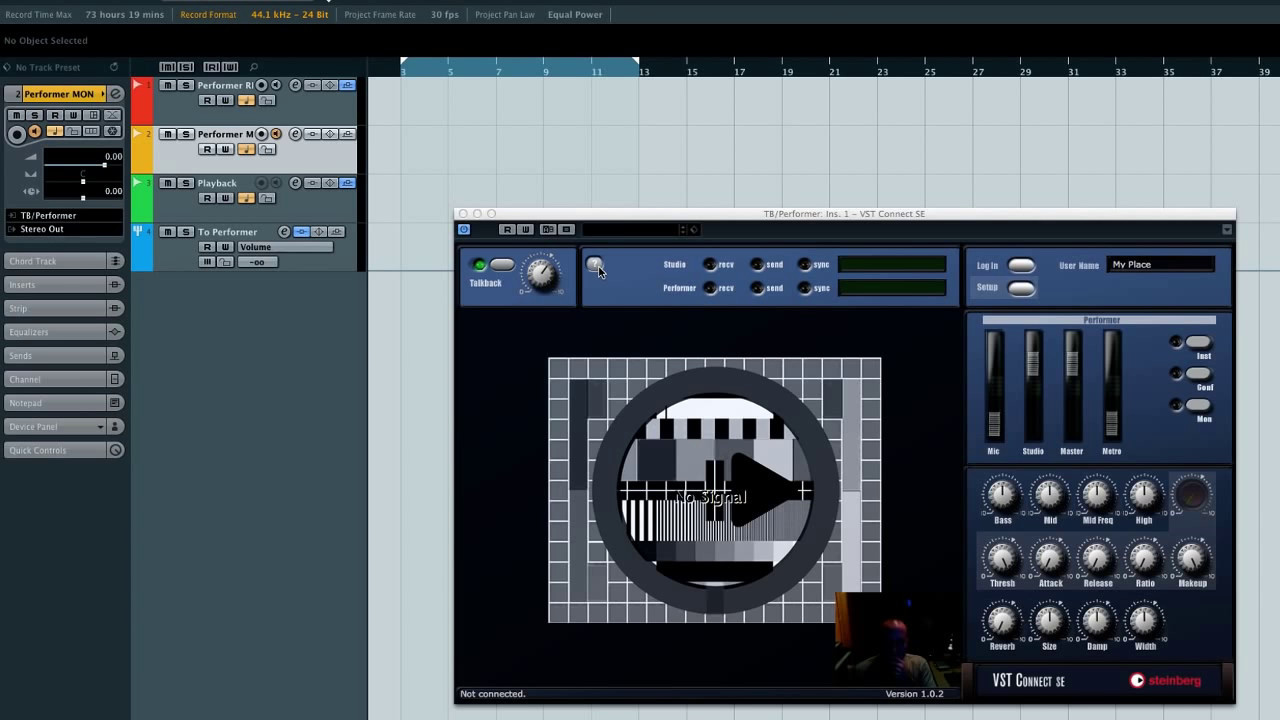Click the Notepad section icon
This screenshot has height=720, width=1280.
[x=115, y=403]
